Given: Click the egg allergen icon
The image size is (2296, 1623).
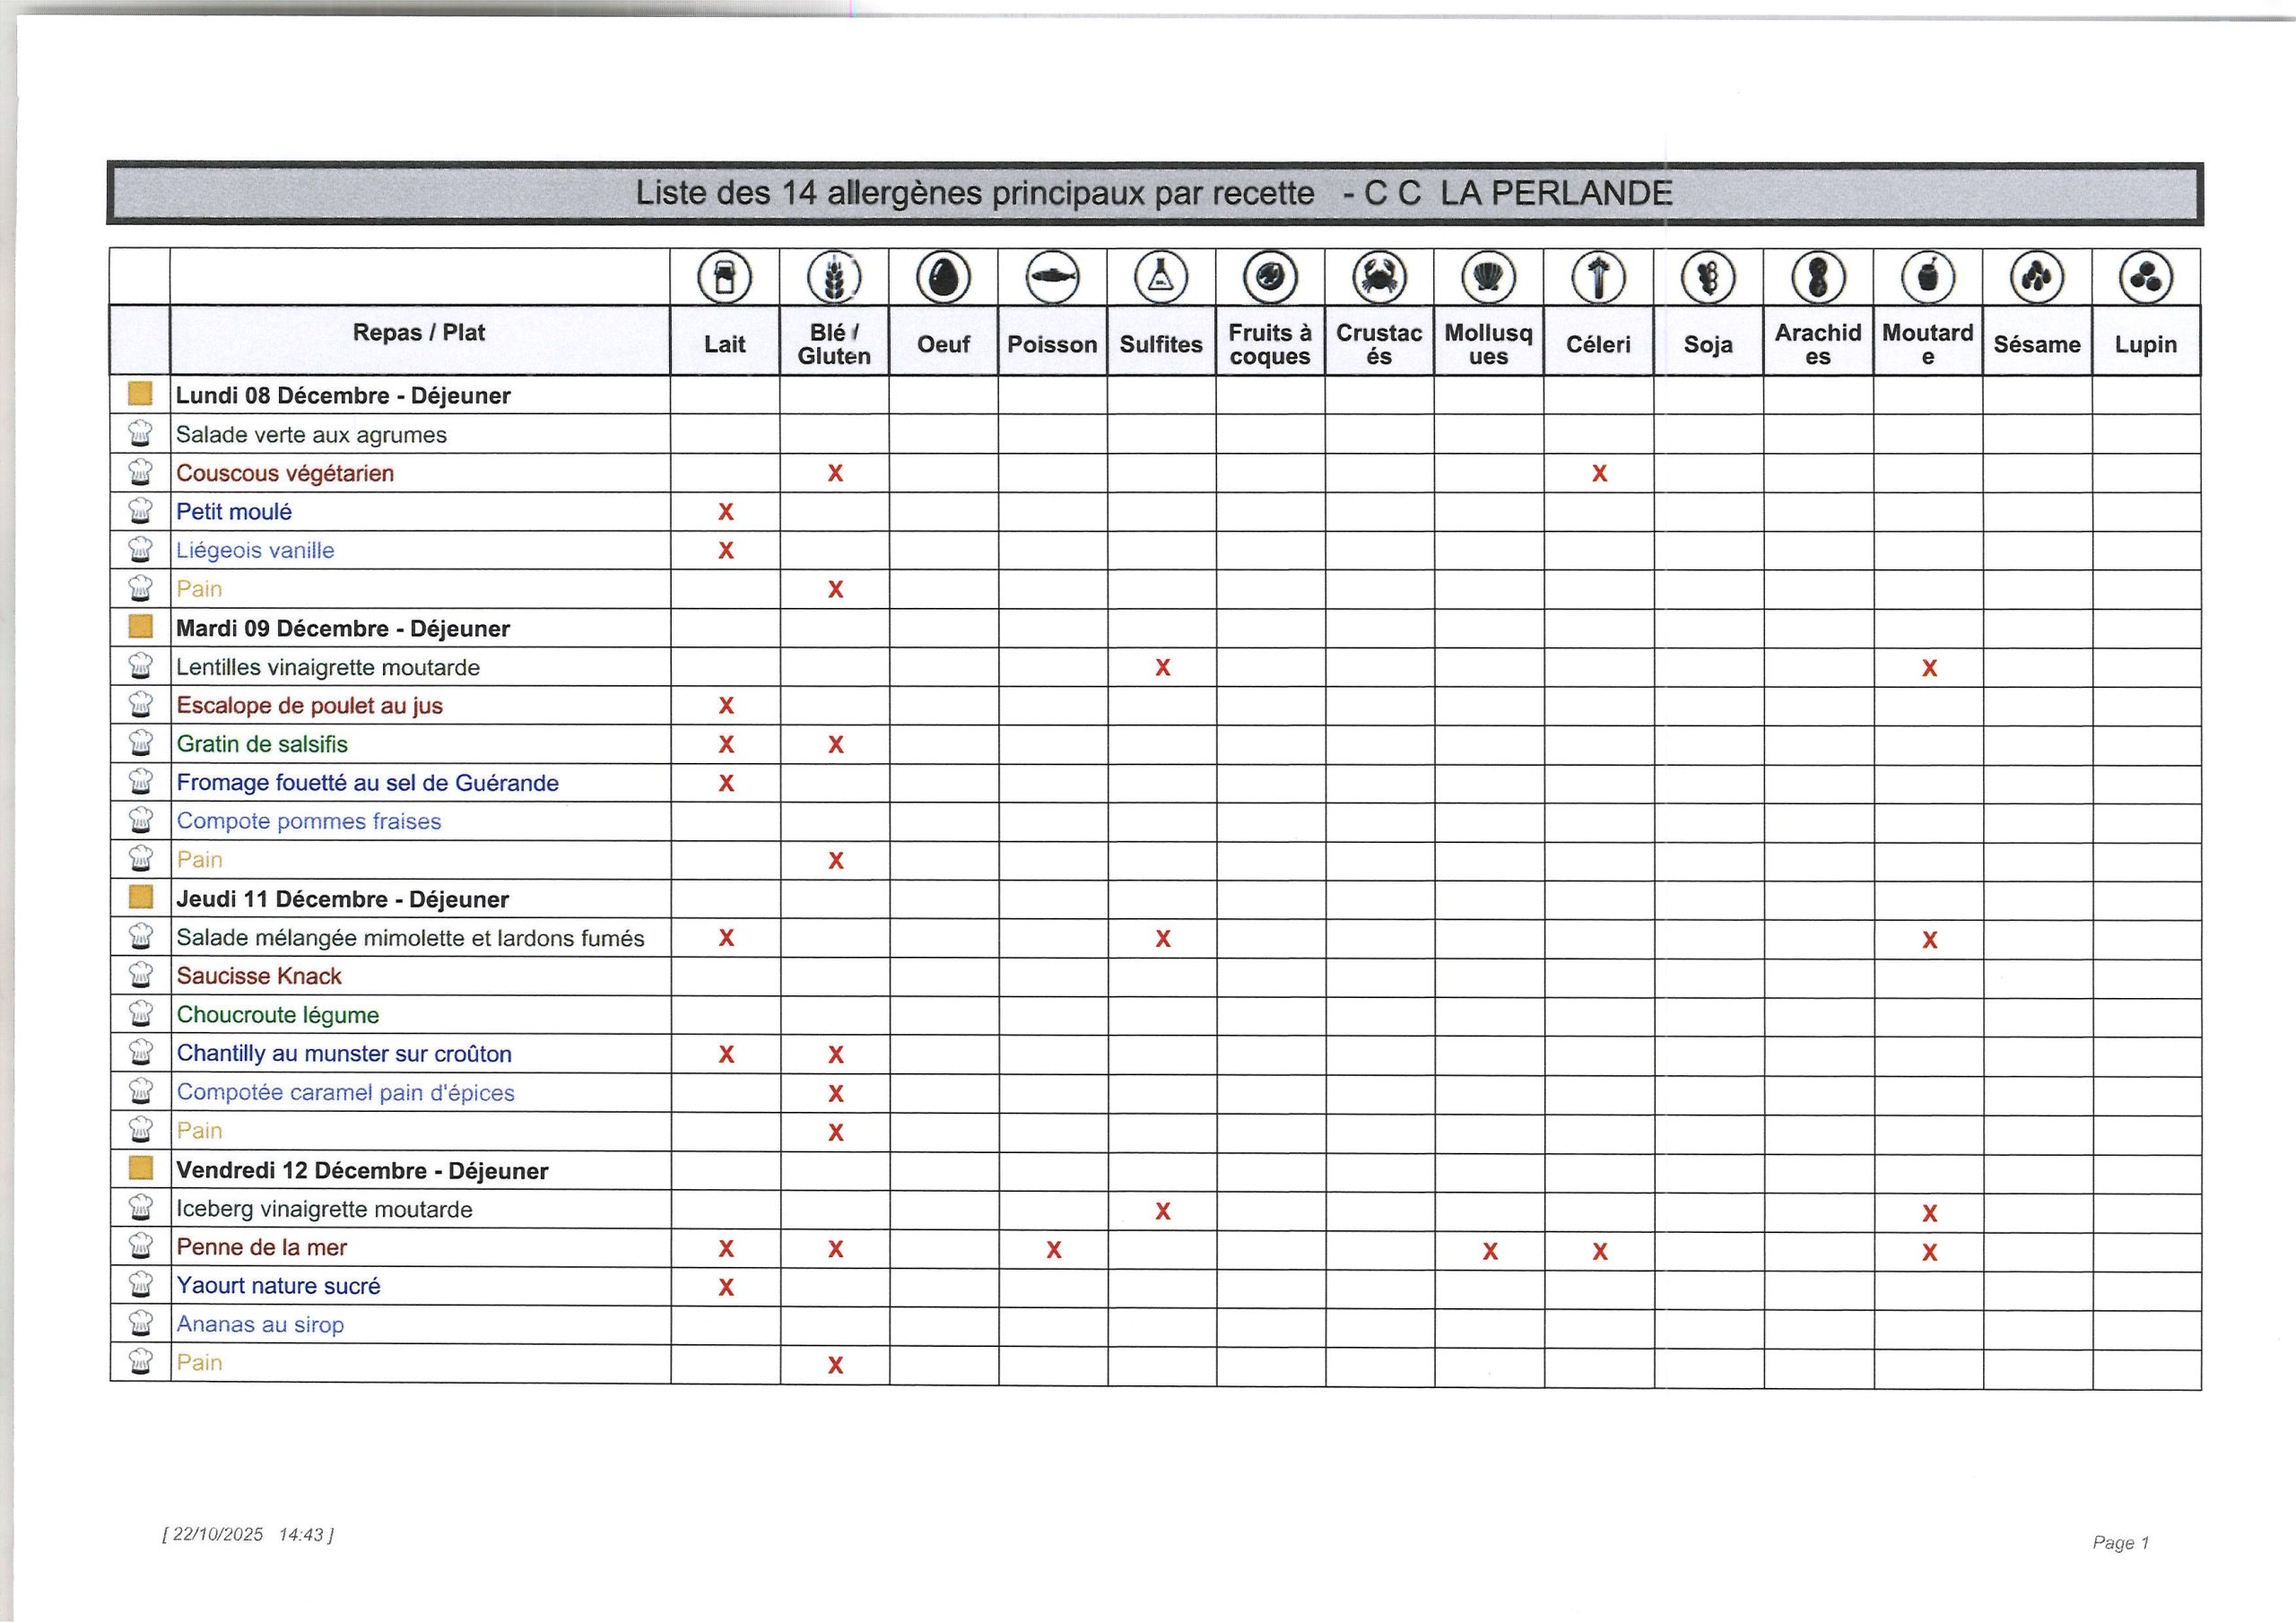Looking at the screenshot, I should 943,277.
